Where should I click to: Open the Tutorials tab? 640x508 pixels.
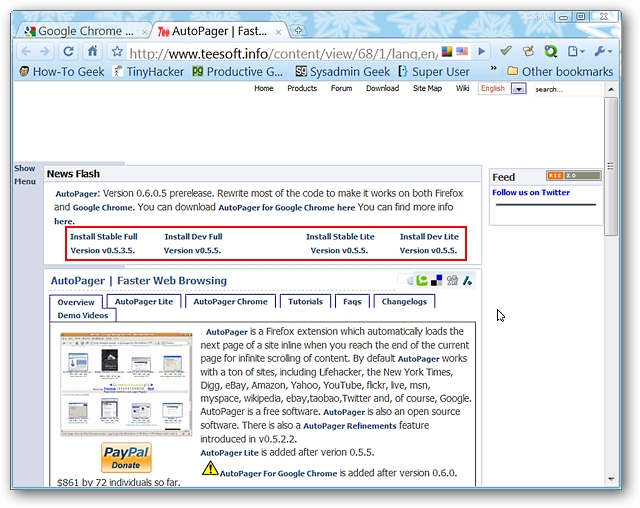(x=305, y=302)
